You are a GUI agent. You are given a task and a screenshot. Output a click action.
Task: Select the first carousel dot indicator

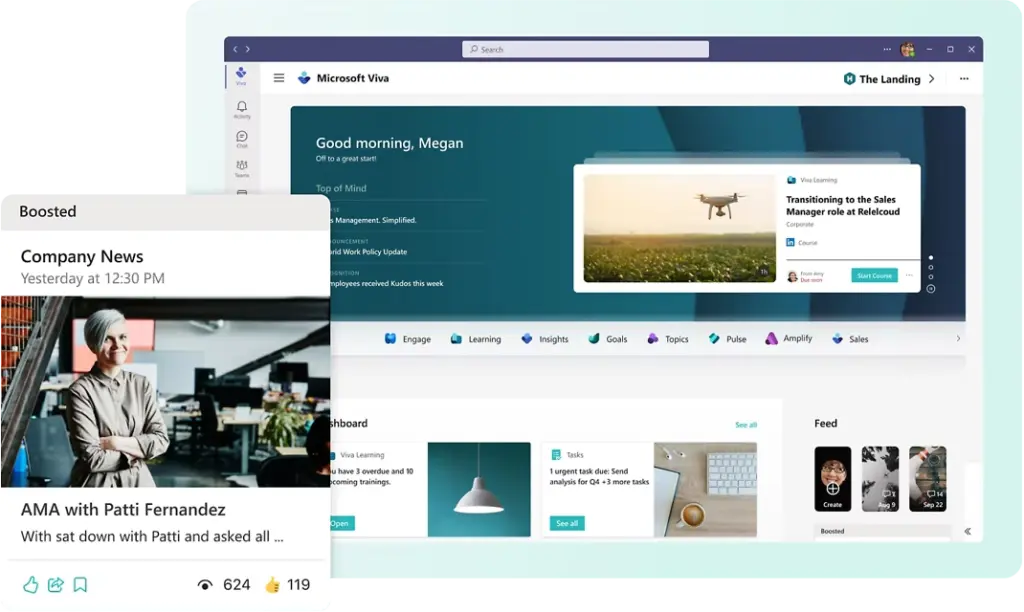tap(930, 257)
